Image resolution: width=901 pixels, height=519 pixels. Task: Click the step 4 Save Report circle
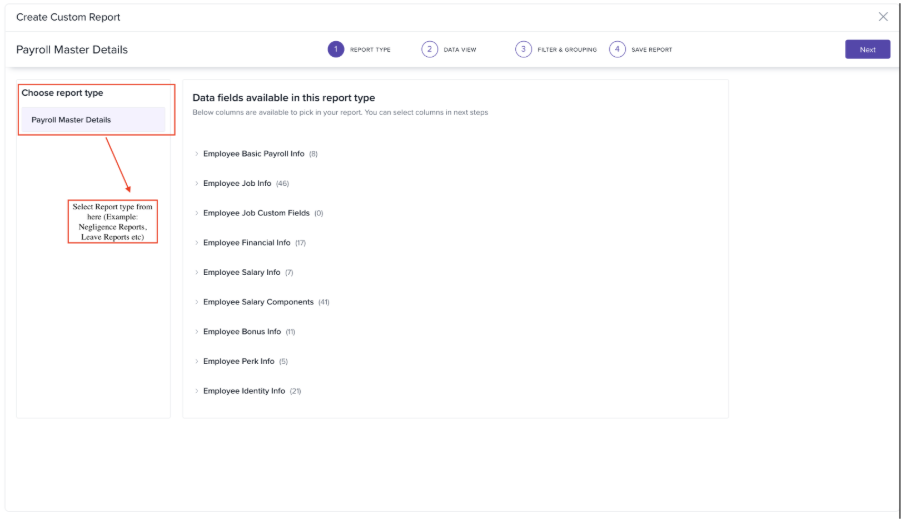617,49
